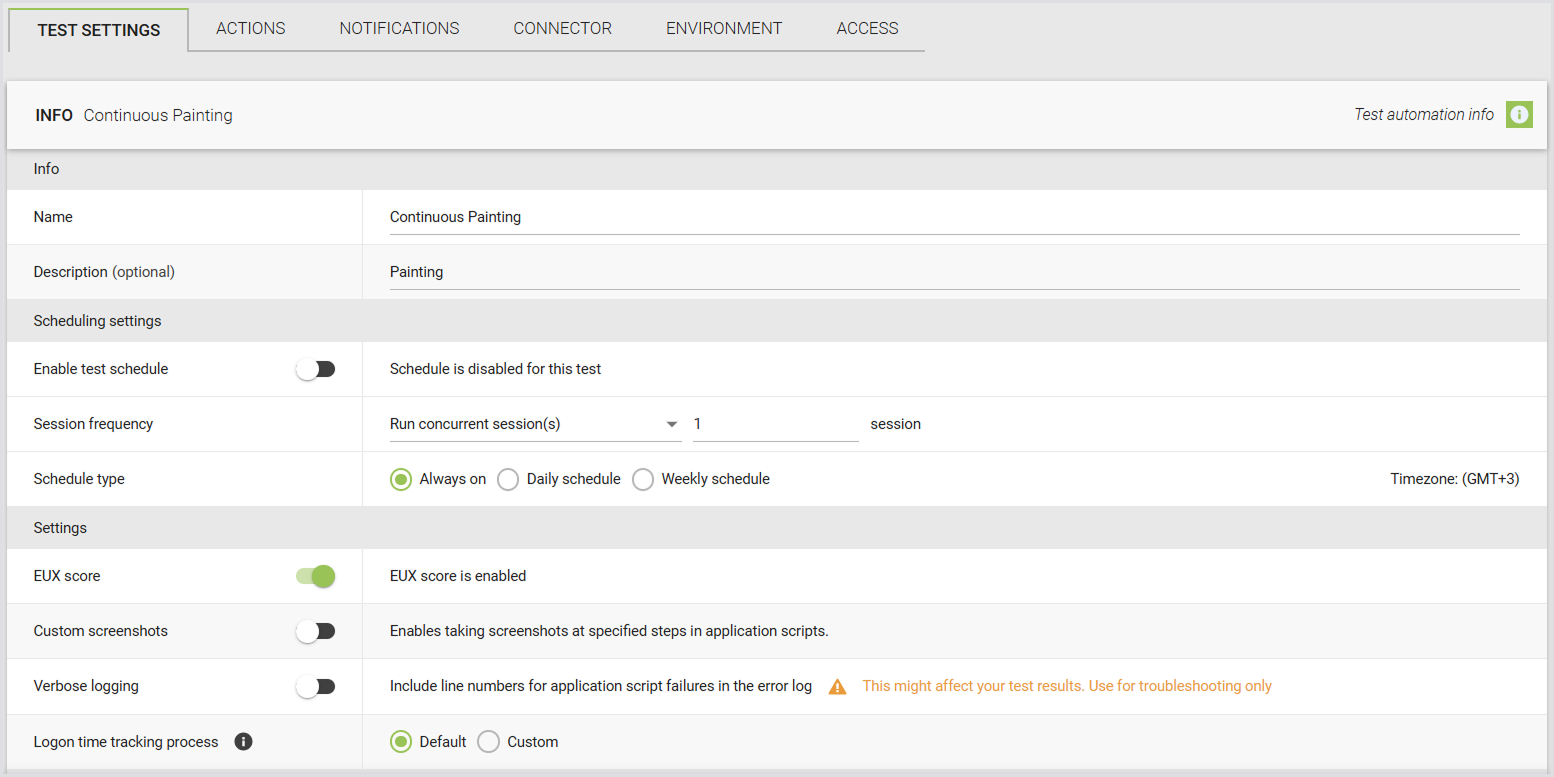Click the Name field containing Continuous Painting
The height and width of the screenshot is (777, 1554).
[x=954, y=217]
